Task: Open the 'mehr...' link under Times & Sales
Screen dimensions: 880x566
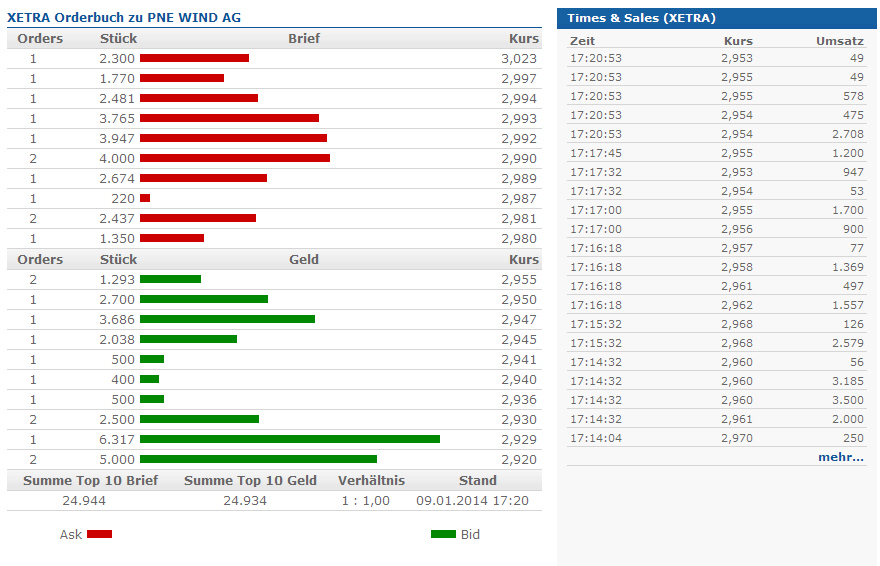Action: click(x=841, y=457)
